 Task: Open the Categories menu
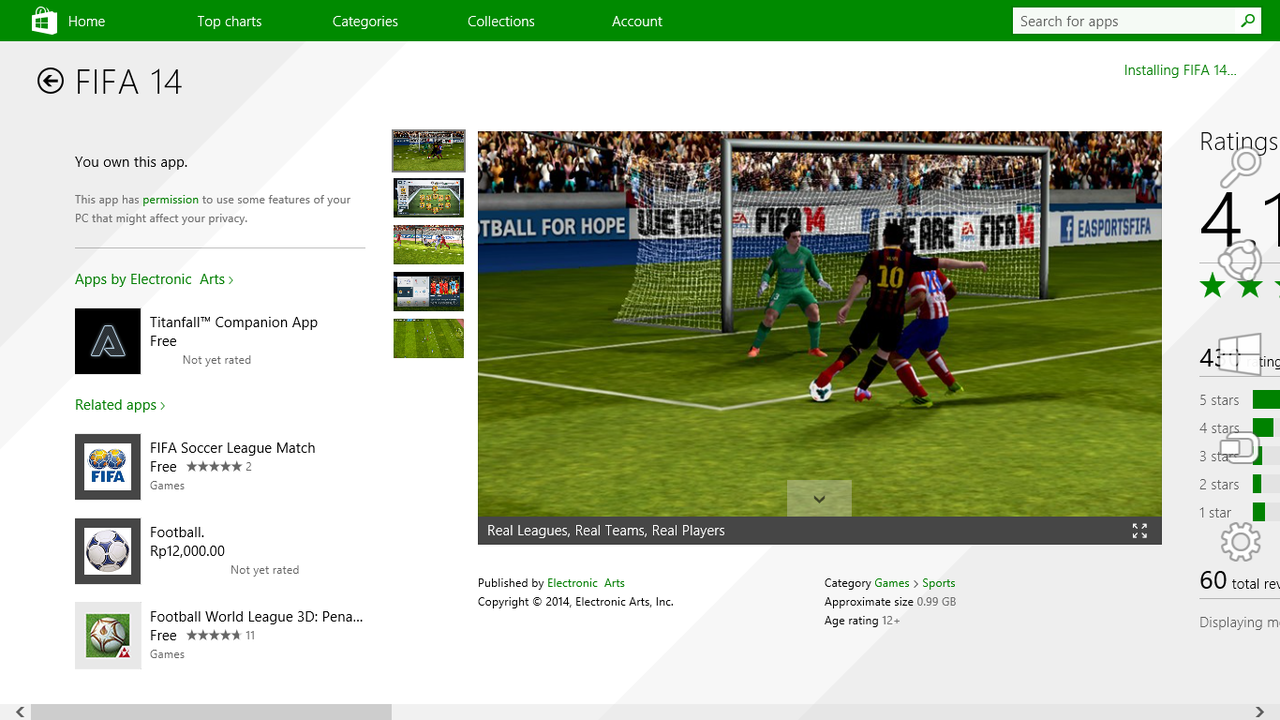365,21
